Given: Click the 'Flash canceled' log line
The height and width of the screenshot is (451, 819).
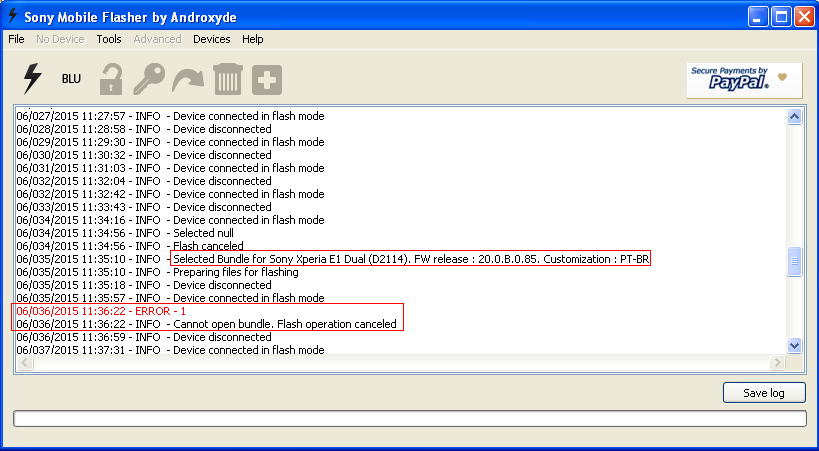Looking at the screenshot, I should click(130, 246).
